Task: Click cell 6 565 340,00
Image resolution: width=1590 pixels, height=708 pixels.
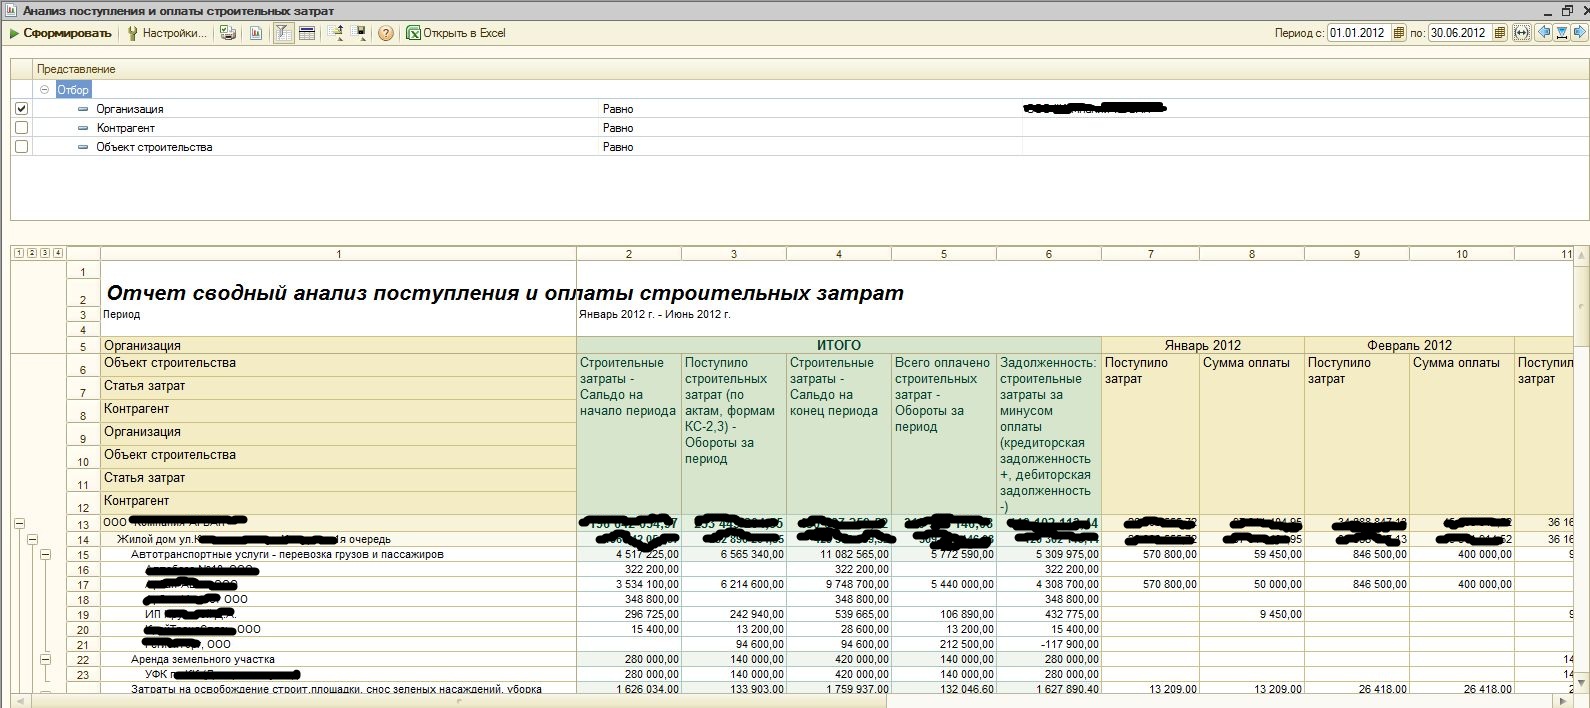Action: tap(734, 554)
